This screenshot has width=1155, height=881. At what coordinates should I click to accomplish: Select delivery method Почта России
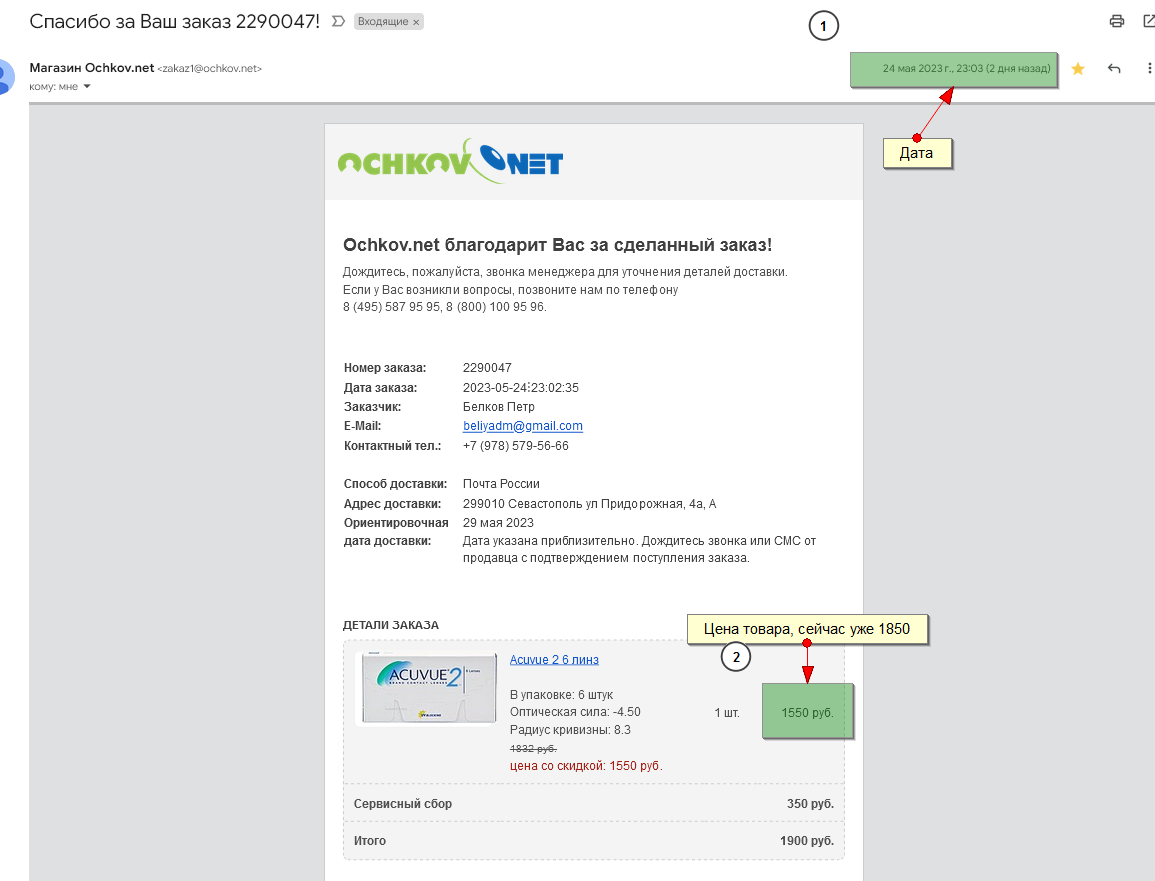click(x=501, y=484)
